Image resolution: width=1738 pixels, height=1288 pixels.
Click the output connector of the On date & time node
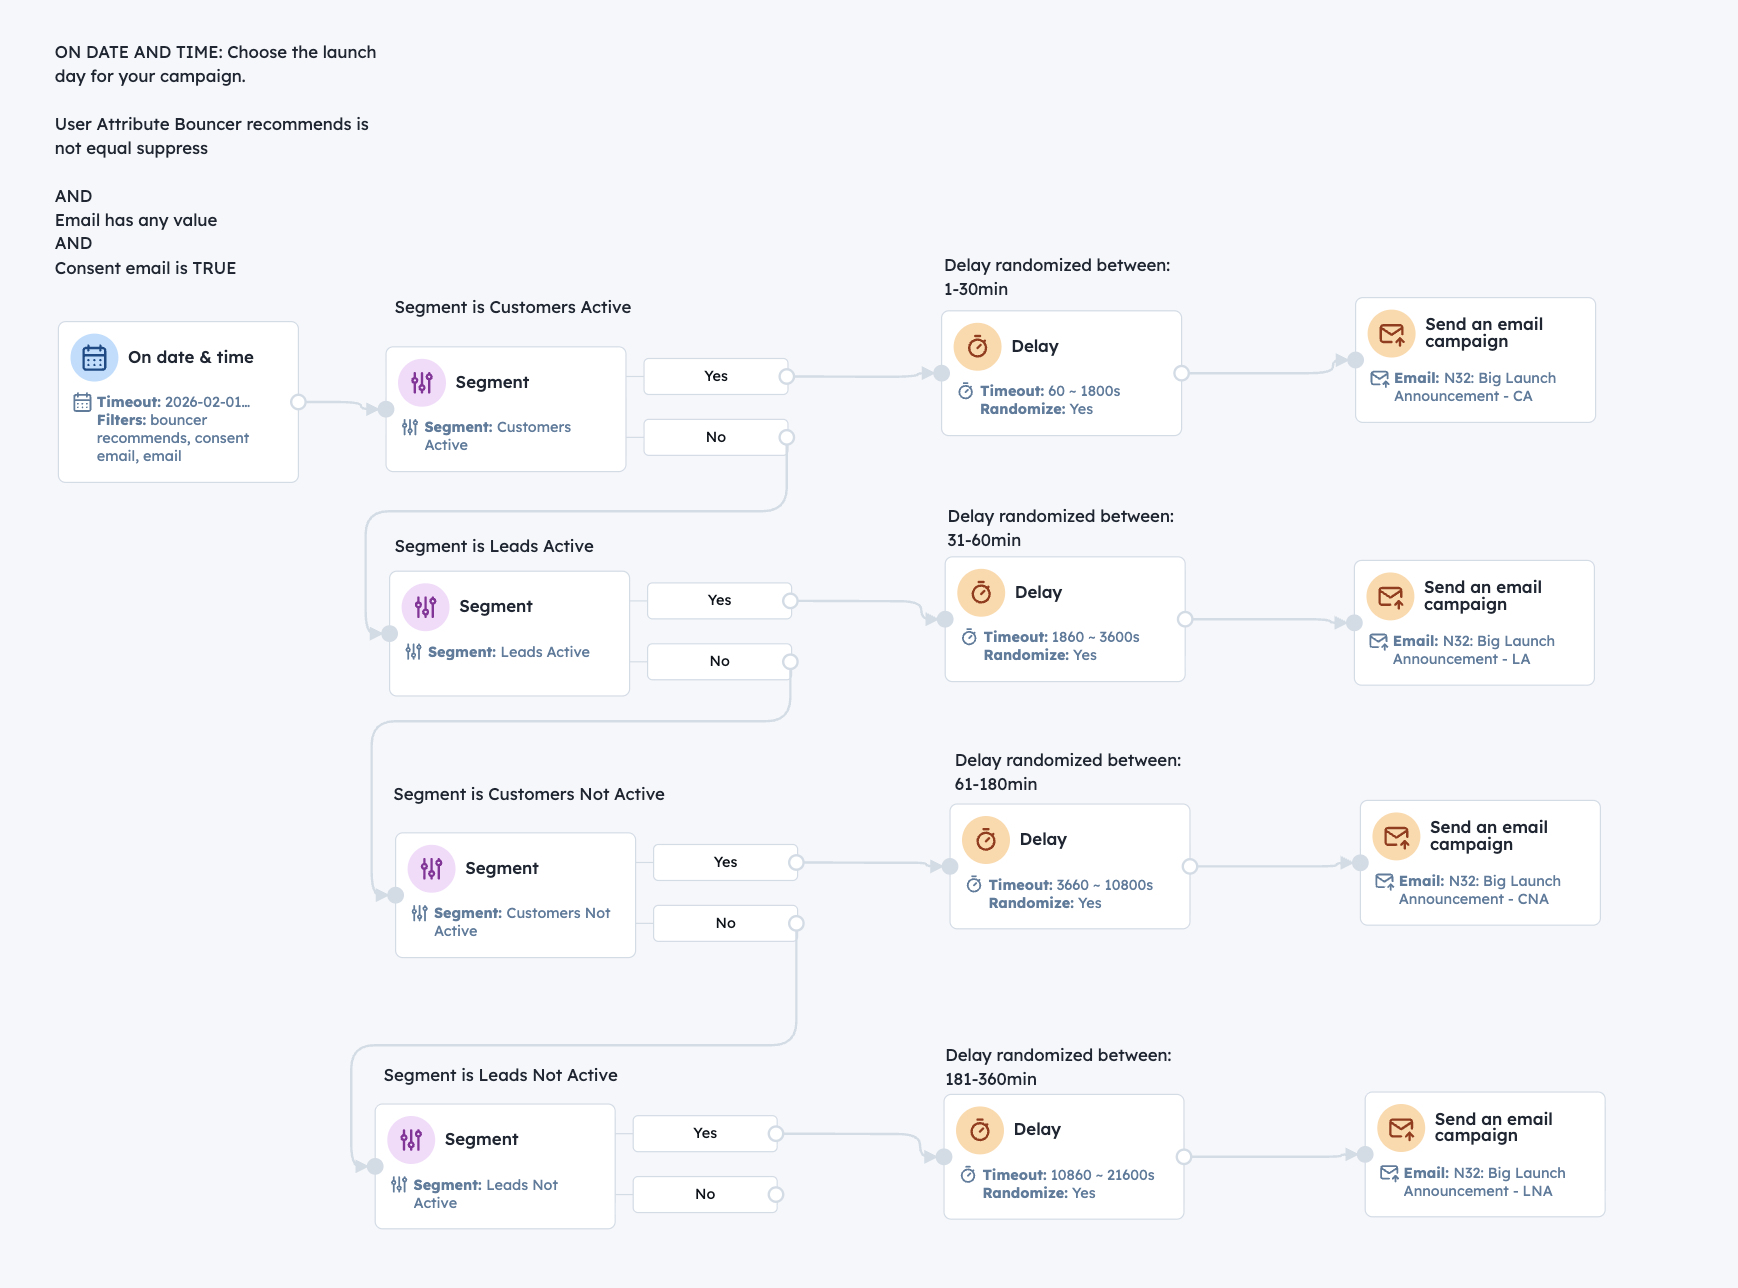298,402
